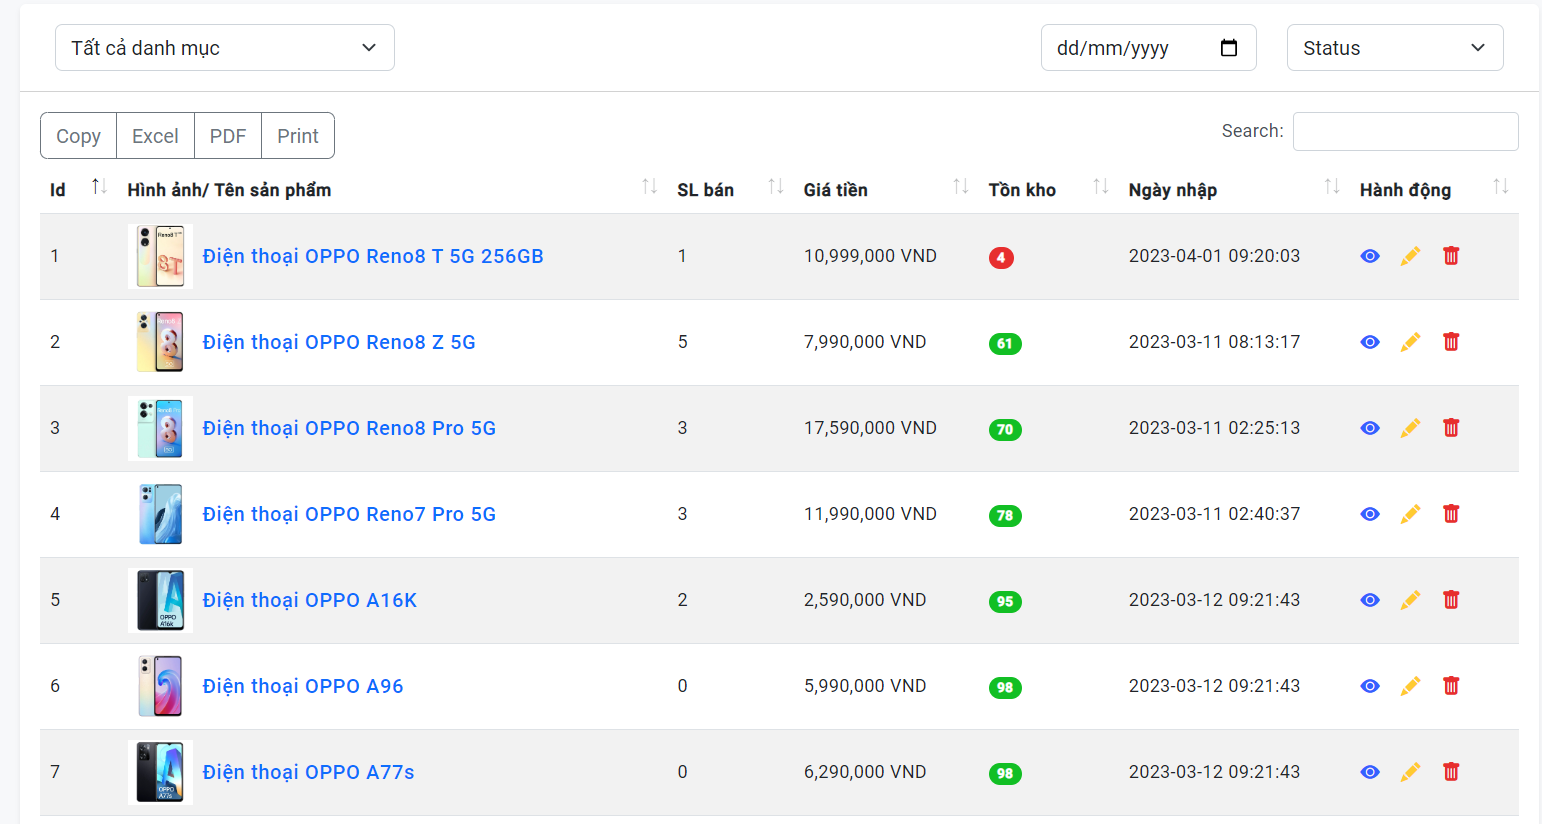
Task: Sort table by Id column
Action: coord(99,187)
